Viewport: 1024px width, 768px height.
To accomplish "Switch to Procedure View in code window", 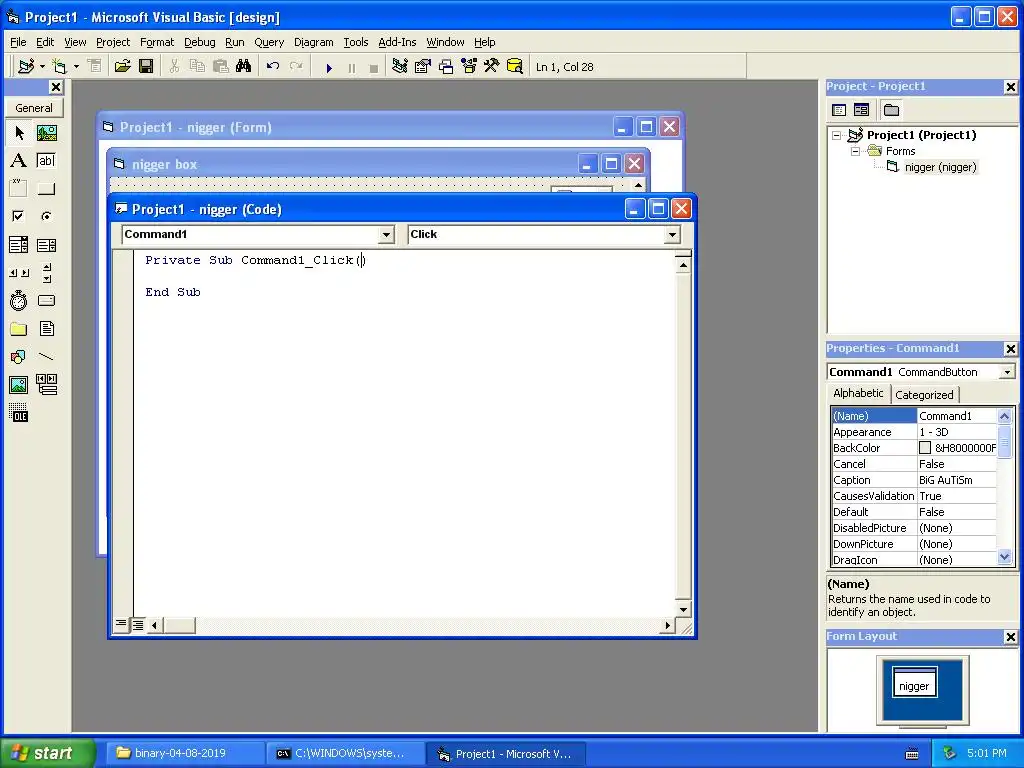I will tap(121, 625).
